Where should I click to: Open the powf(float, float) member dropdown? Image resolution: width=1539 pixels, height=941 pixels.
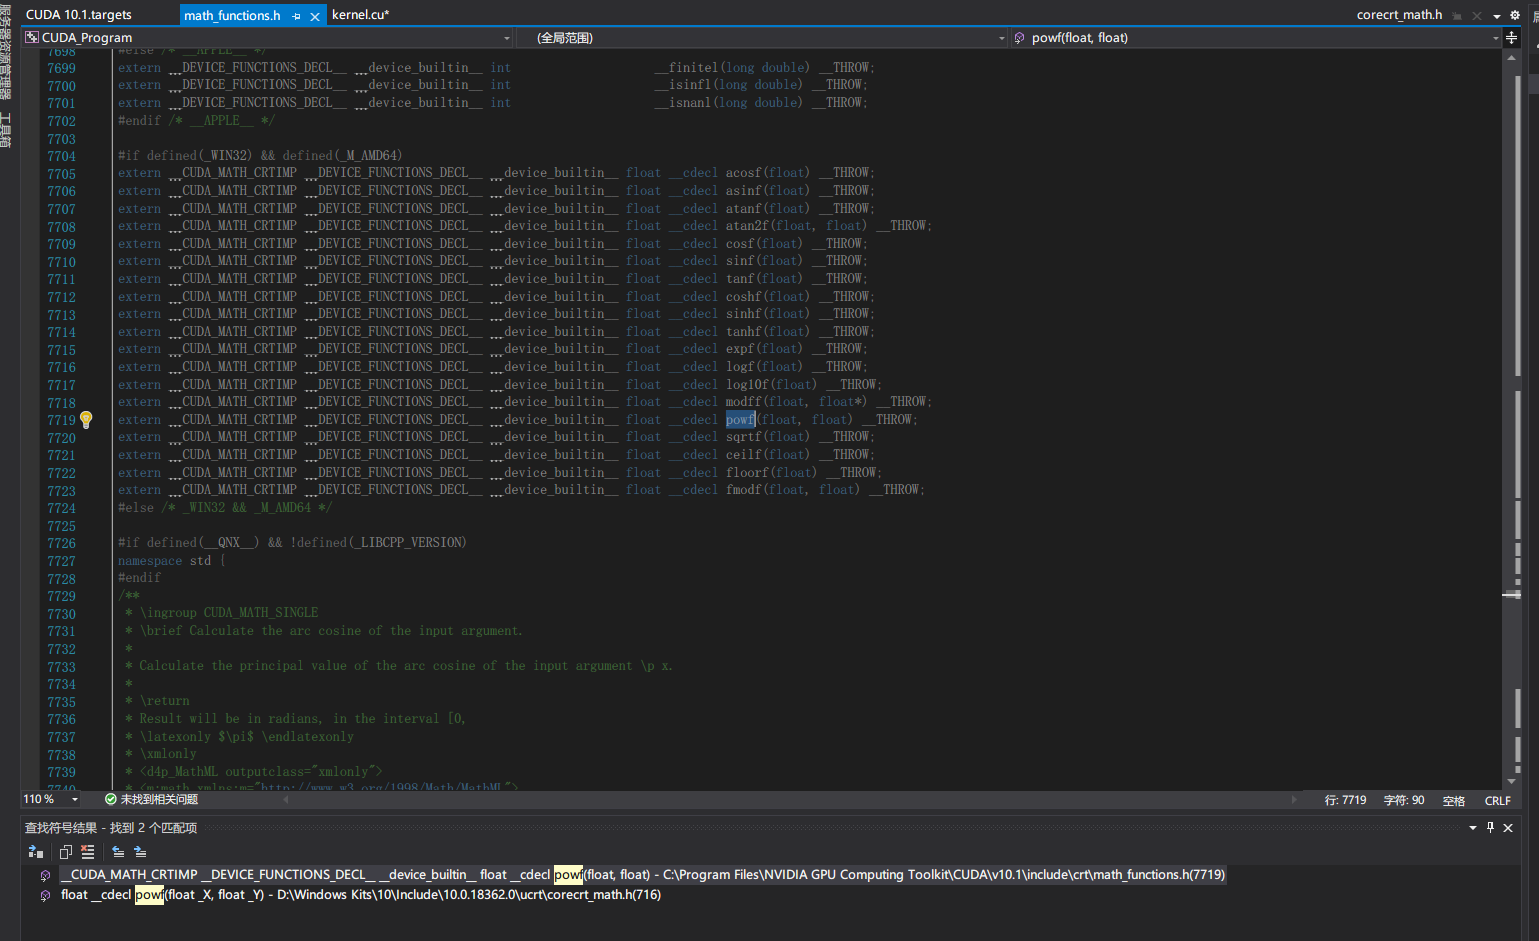(1256, 38)
